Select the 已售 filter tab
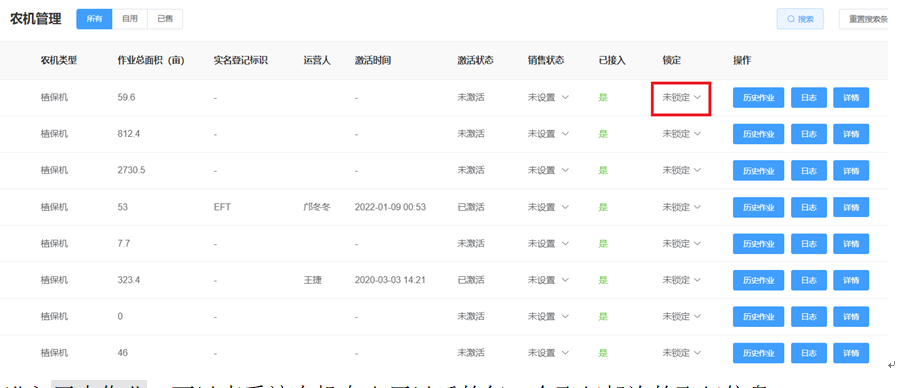Image resolution: width=917 pixels, height=388 pixels. 165,19
